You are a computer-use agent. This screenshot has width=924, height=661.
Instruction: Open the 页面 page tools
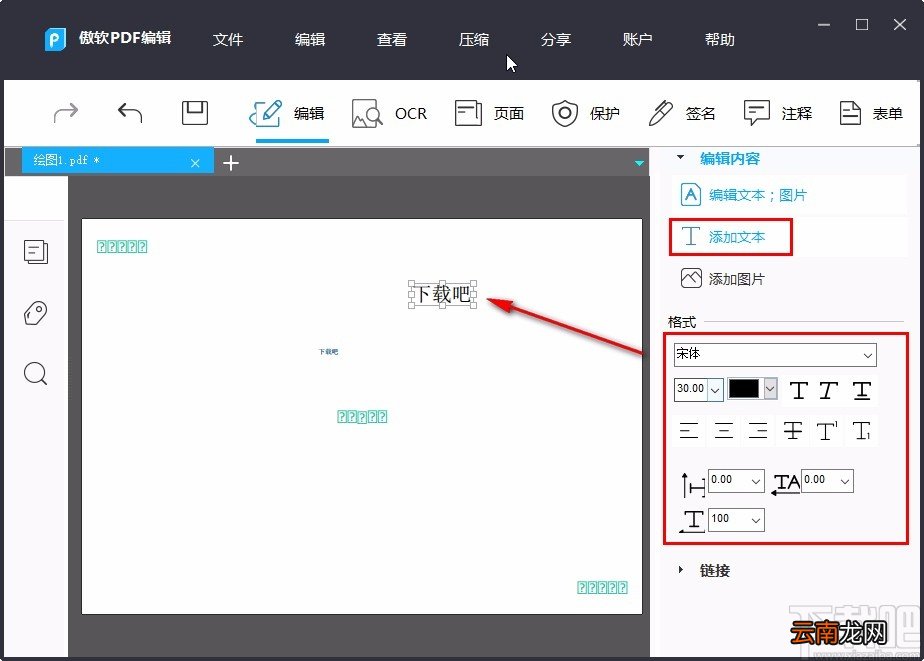point(489,113)
